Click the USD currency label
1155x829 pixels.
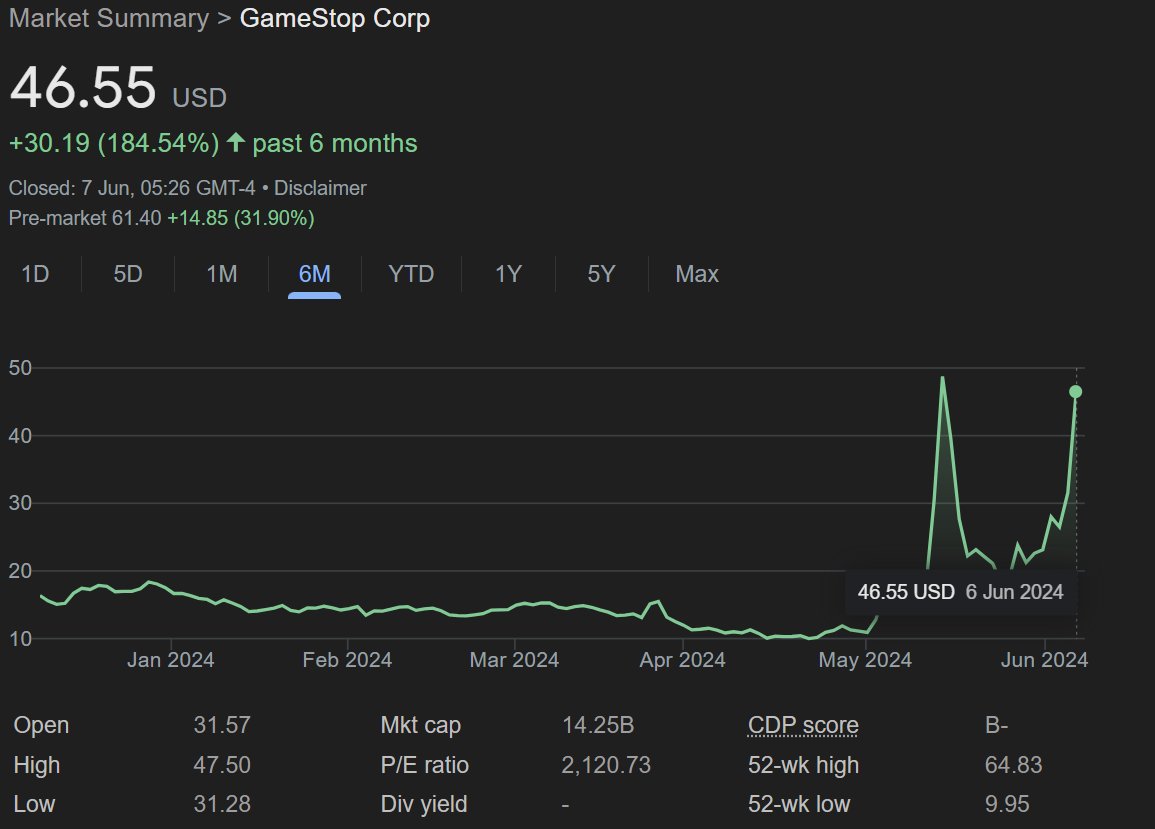pos(199,98)
